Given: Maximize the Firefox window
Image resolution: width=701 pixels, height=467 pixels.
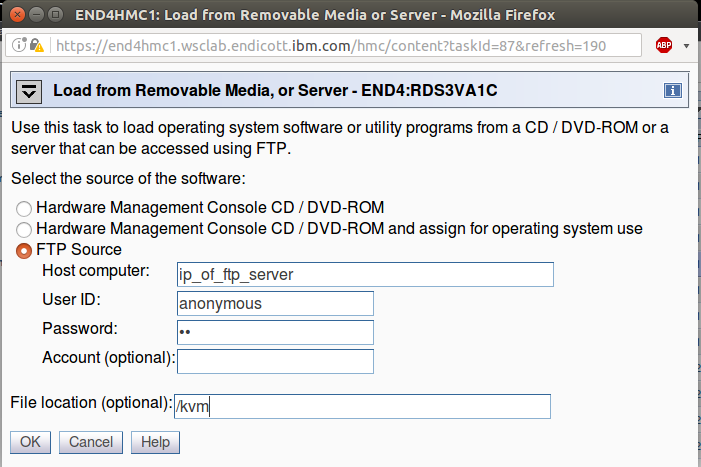Looking at the screenshot, I should [x=56, y=14].
